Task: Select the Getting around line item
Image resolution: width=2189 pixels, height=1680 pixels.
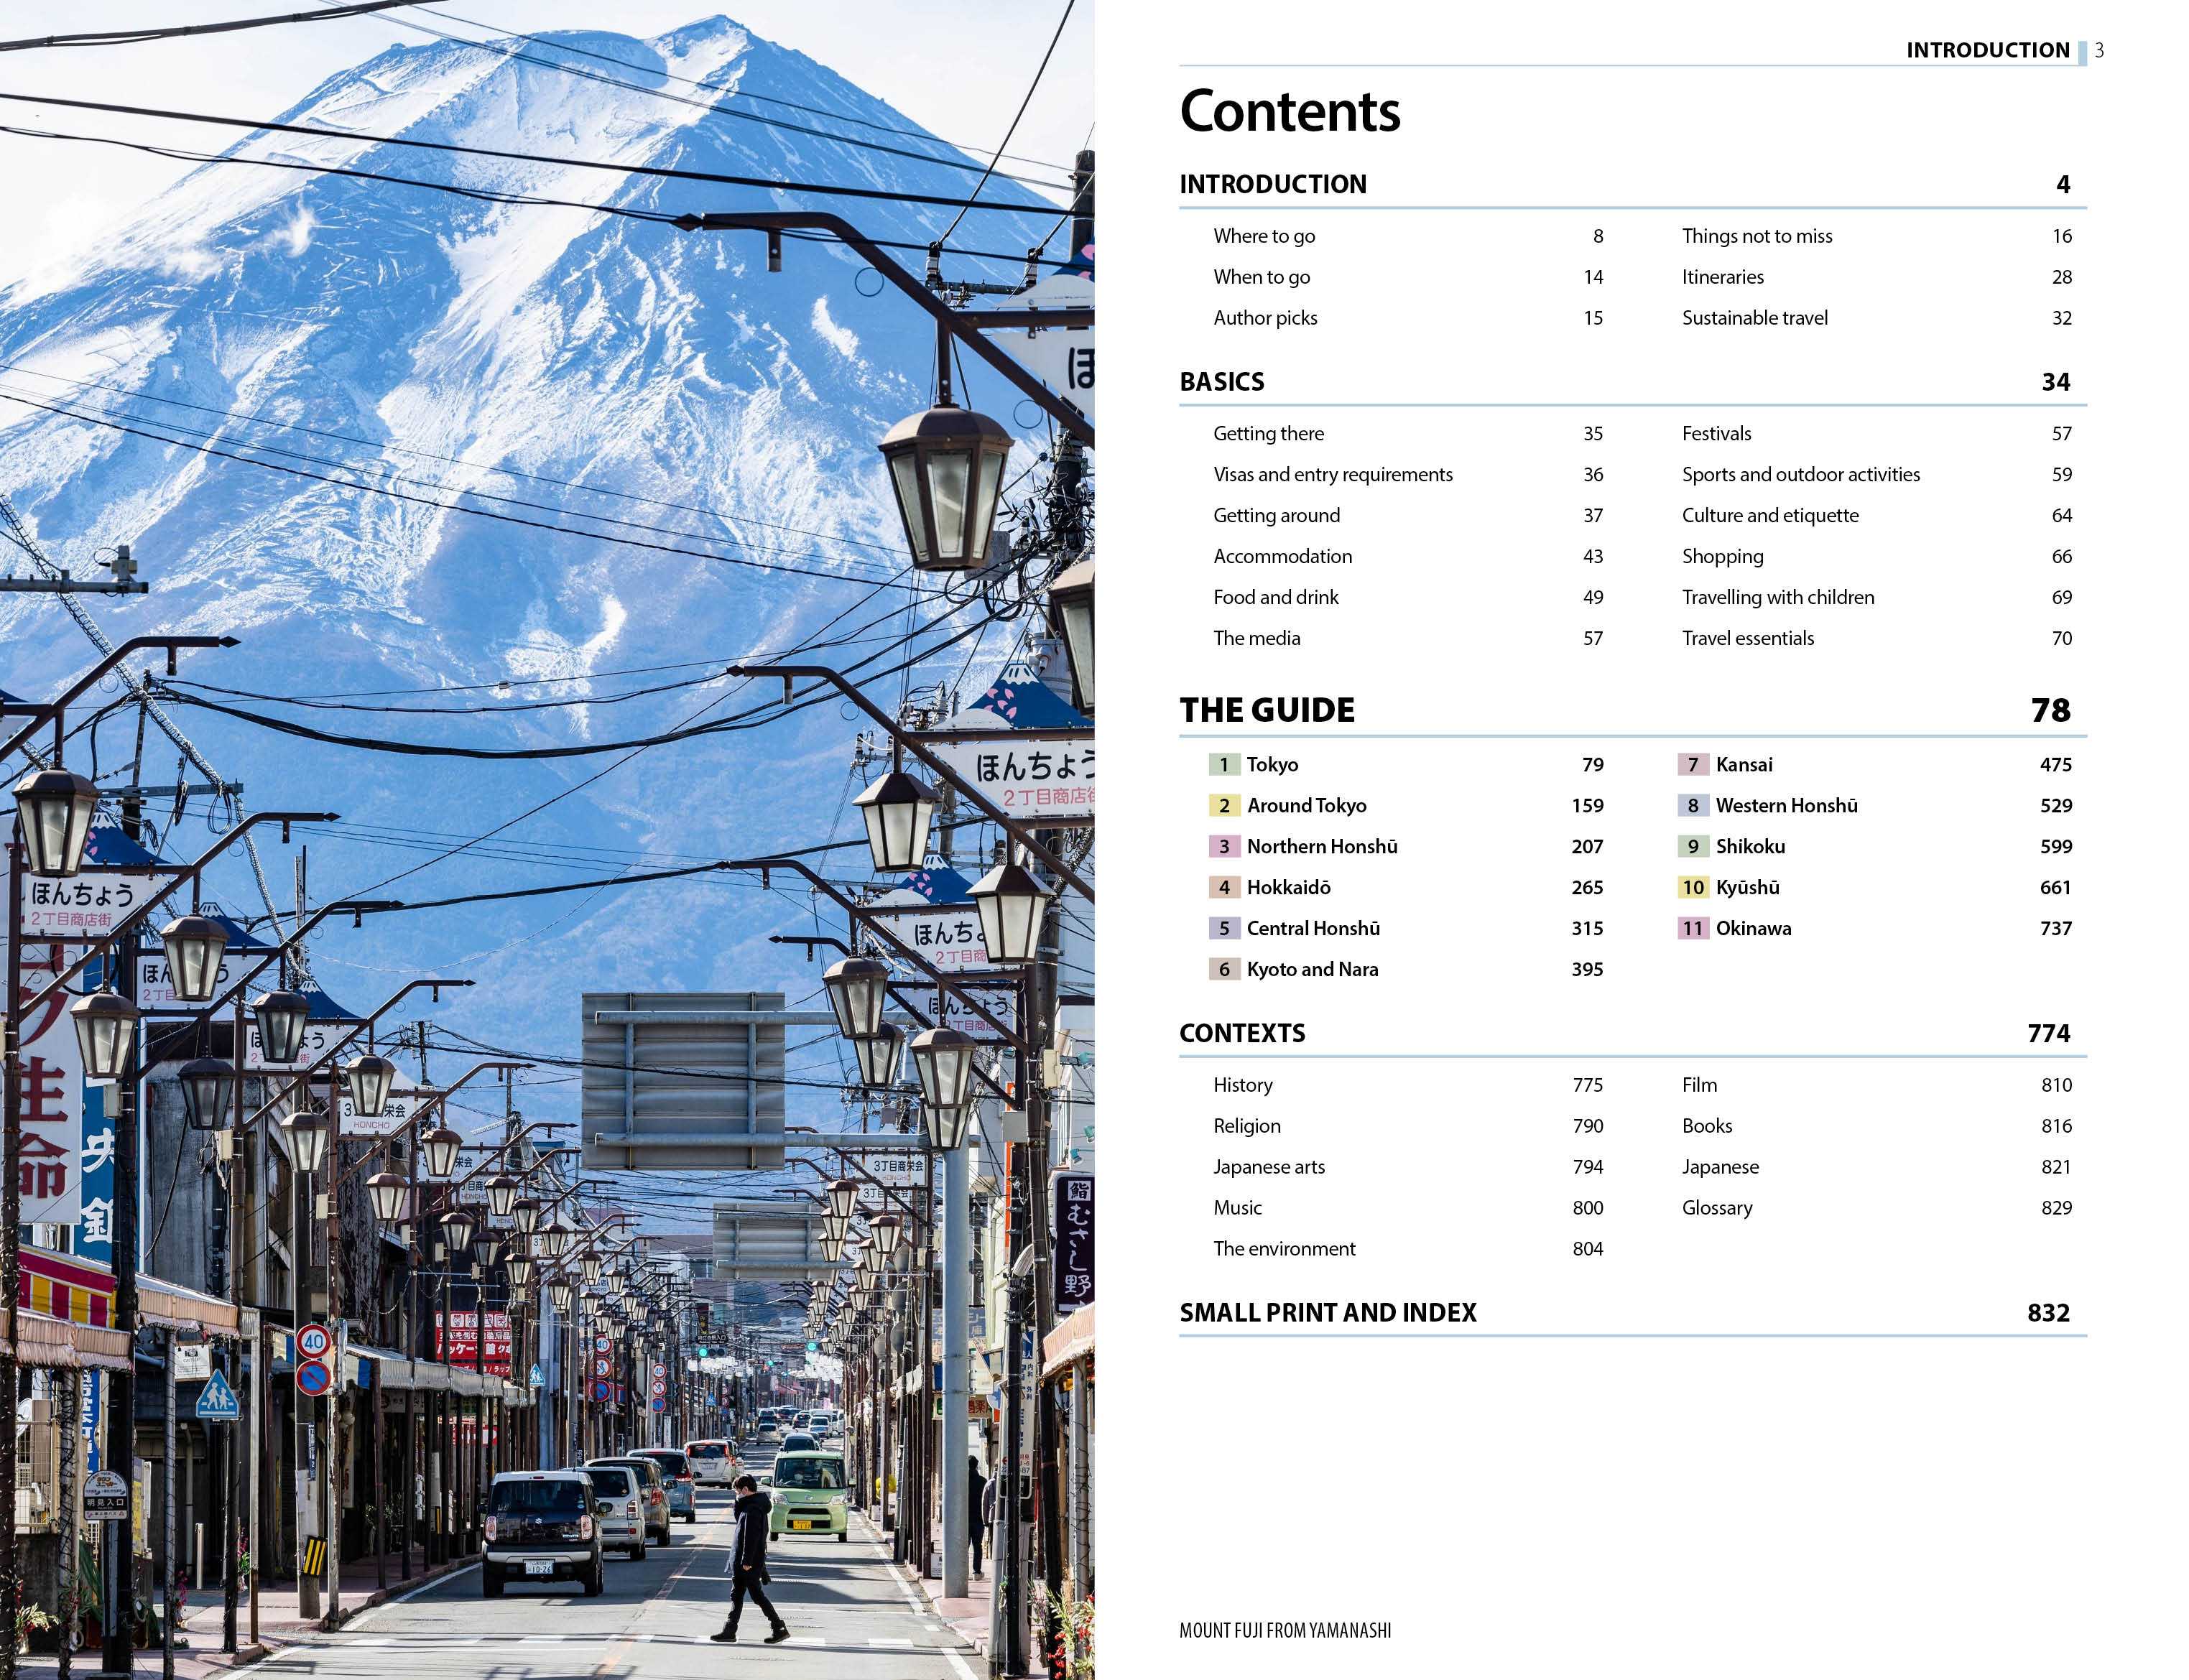Action: coord(1276,515)
